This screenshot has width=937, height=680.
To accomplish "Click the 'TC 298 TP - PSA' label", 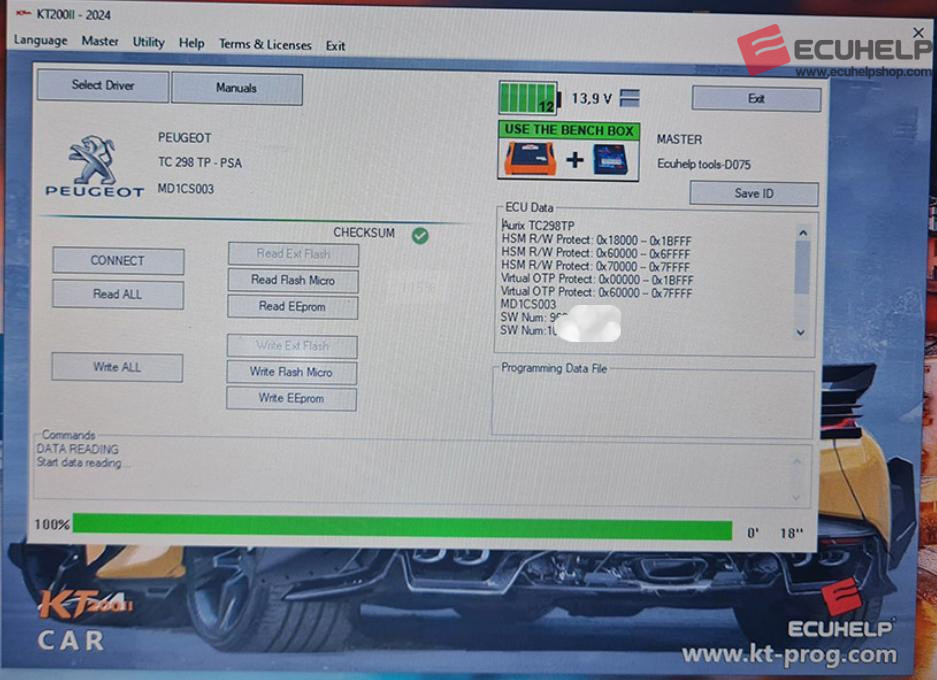I will [200, 163].
